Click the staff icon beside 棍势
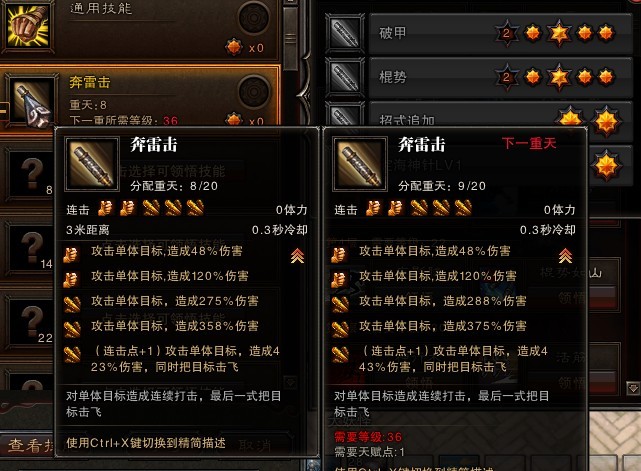The width and height of the screenshot is (641, 471). (345, 77)
